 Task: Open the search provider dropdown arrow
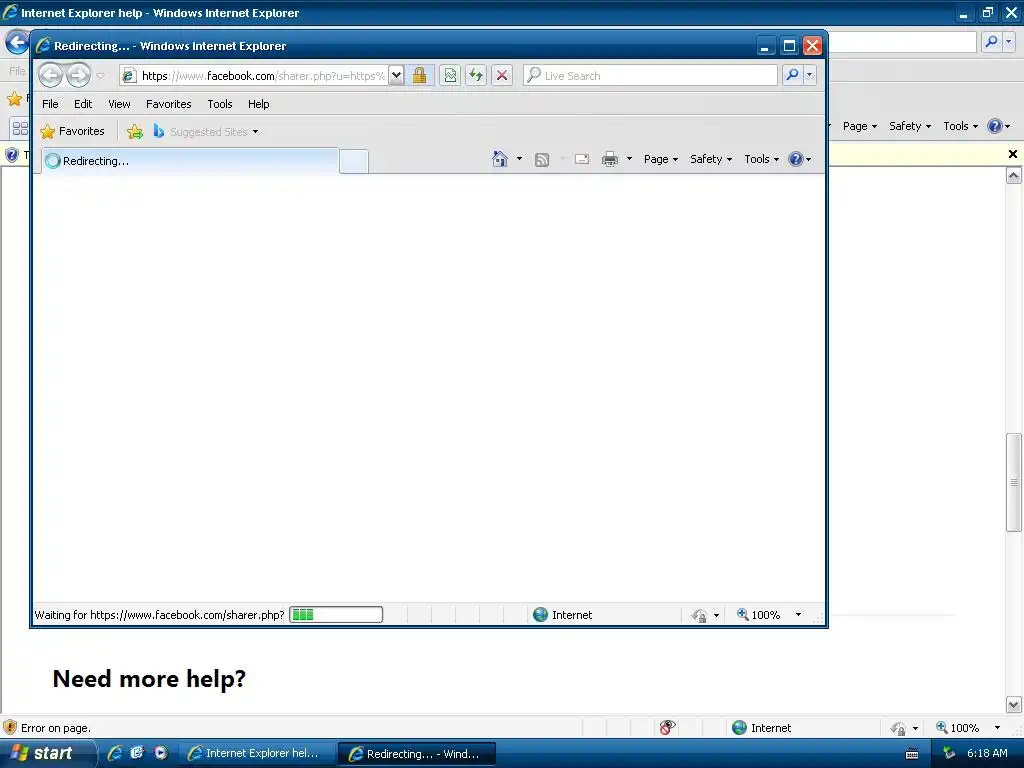[810, 76]
